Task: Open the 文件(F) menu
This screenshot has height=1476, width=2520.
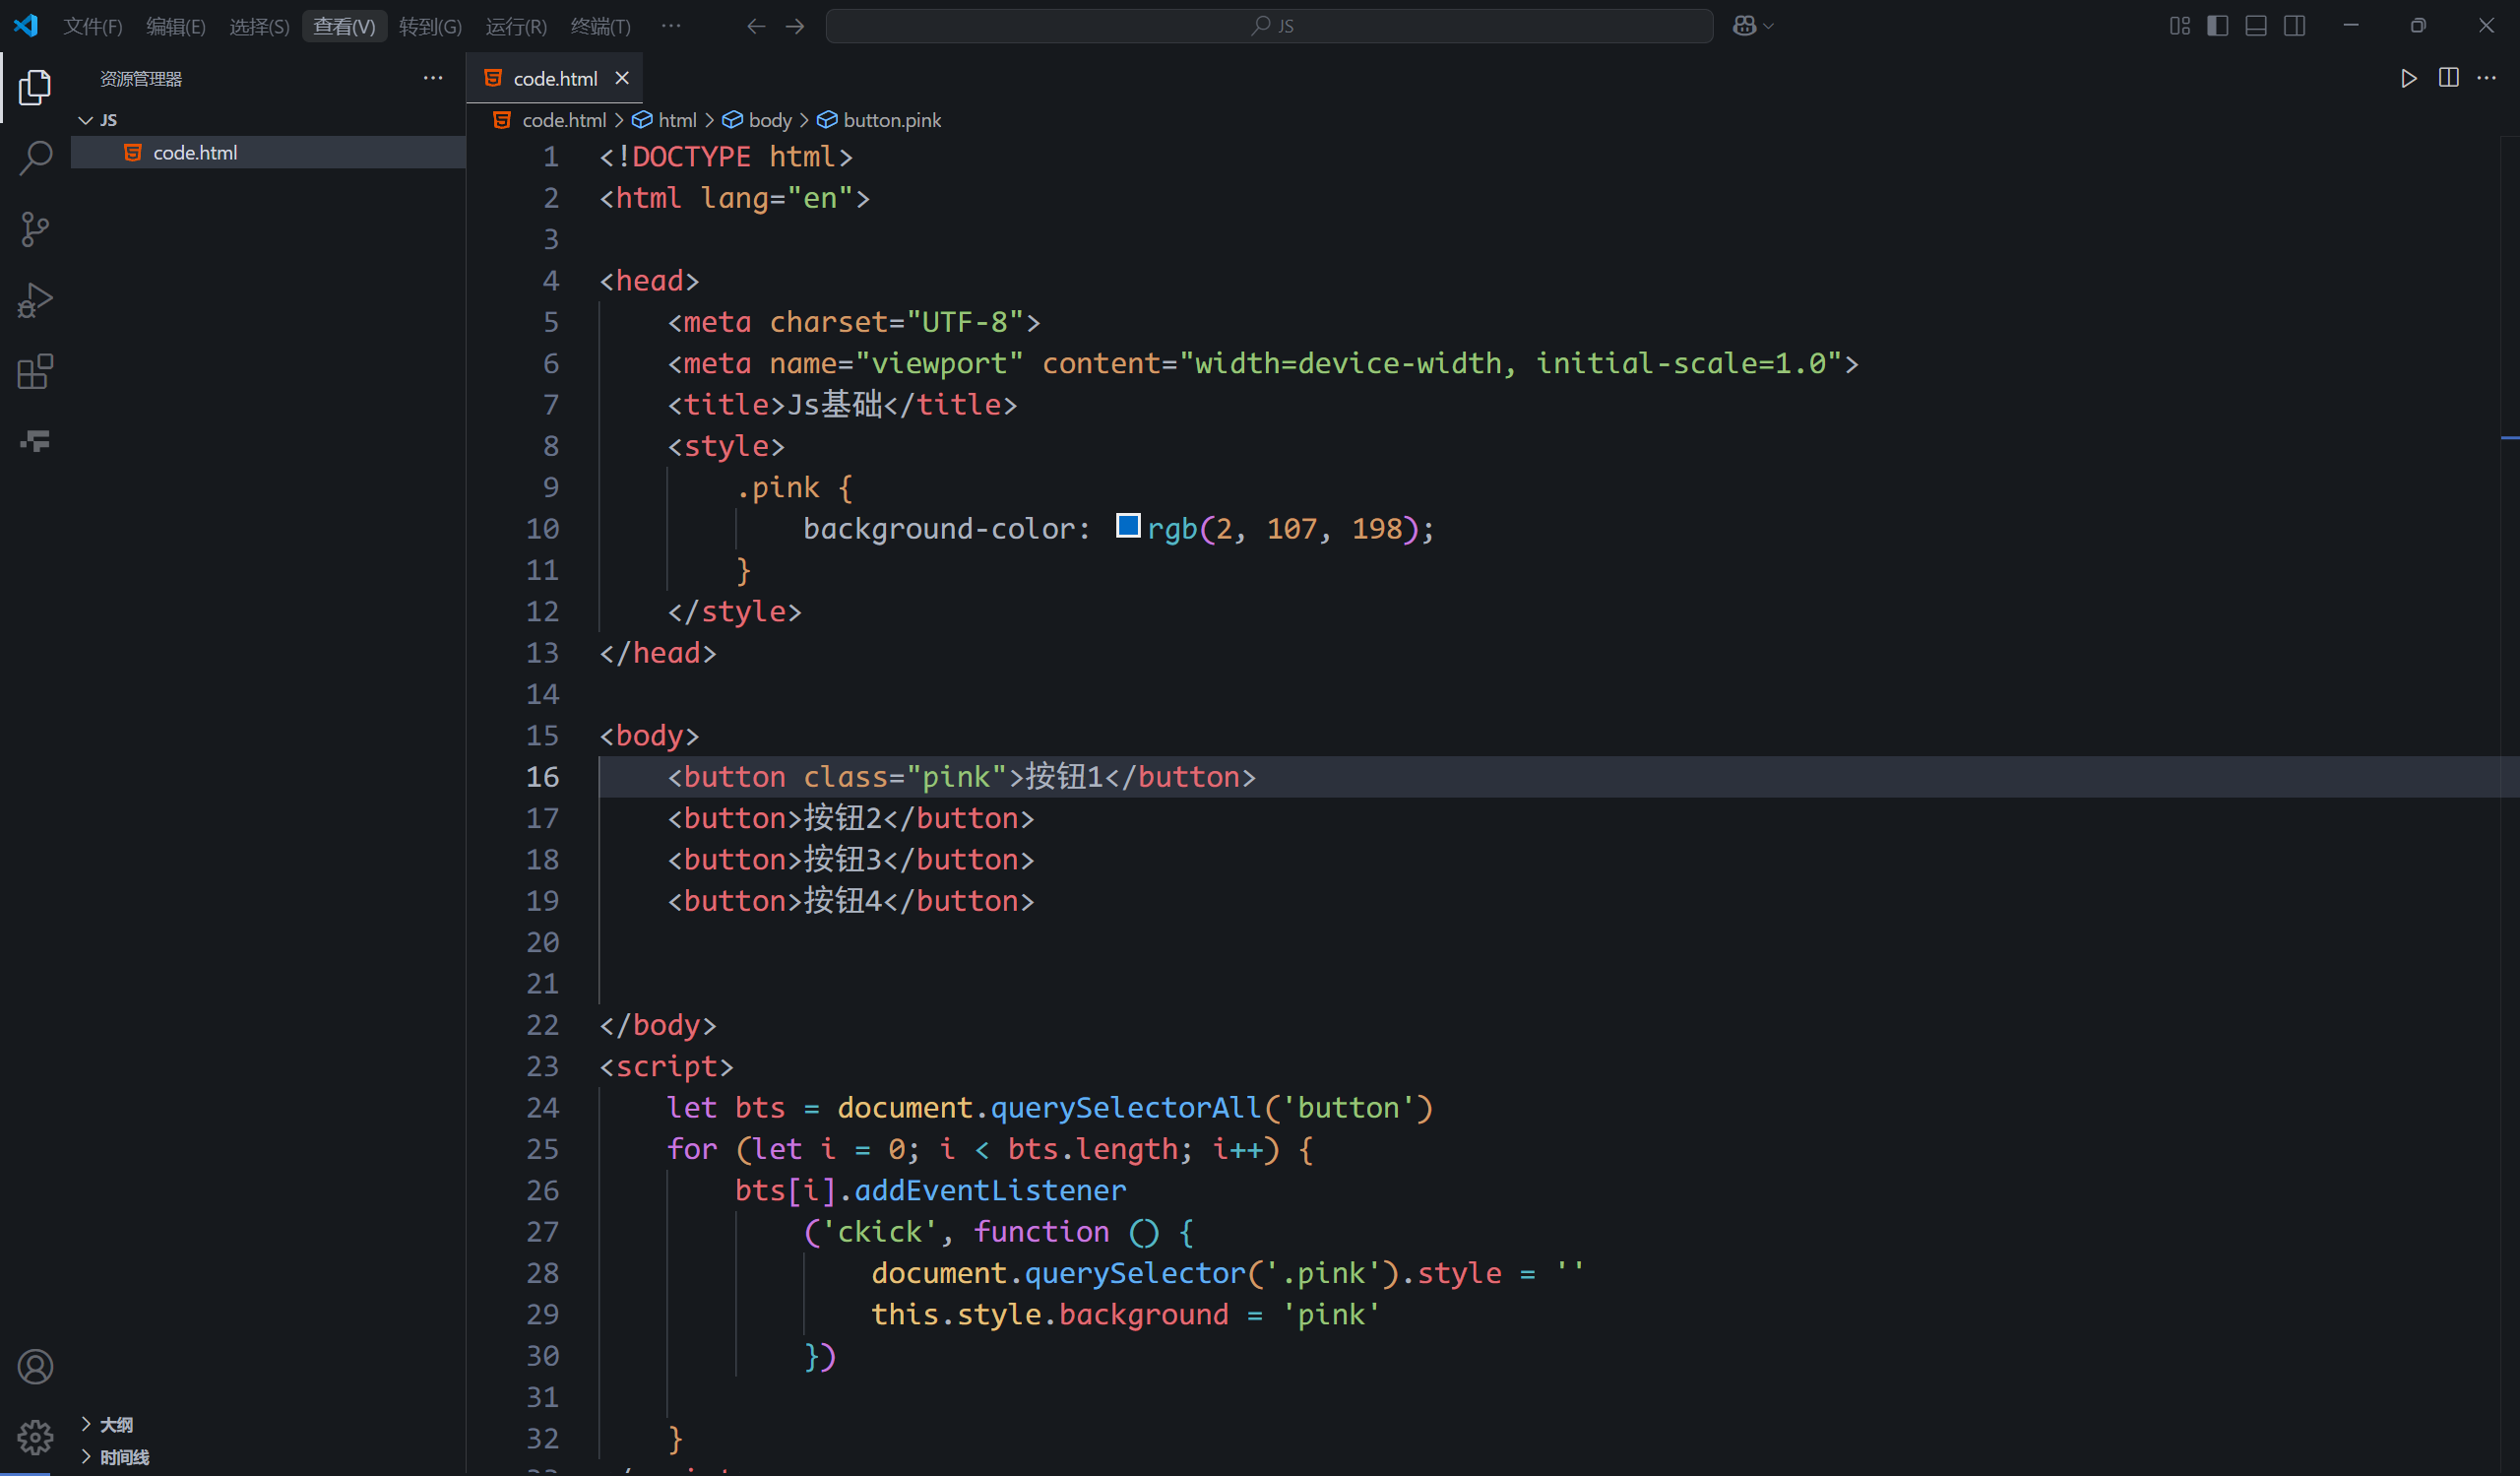Action: click(93, 26)
